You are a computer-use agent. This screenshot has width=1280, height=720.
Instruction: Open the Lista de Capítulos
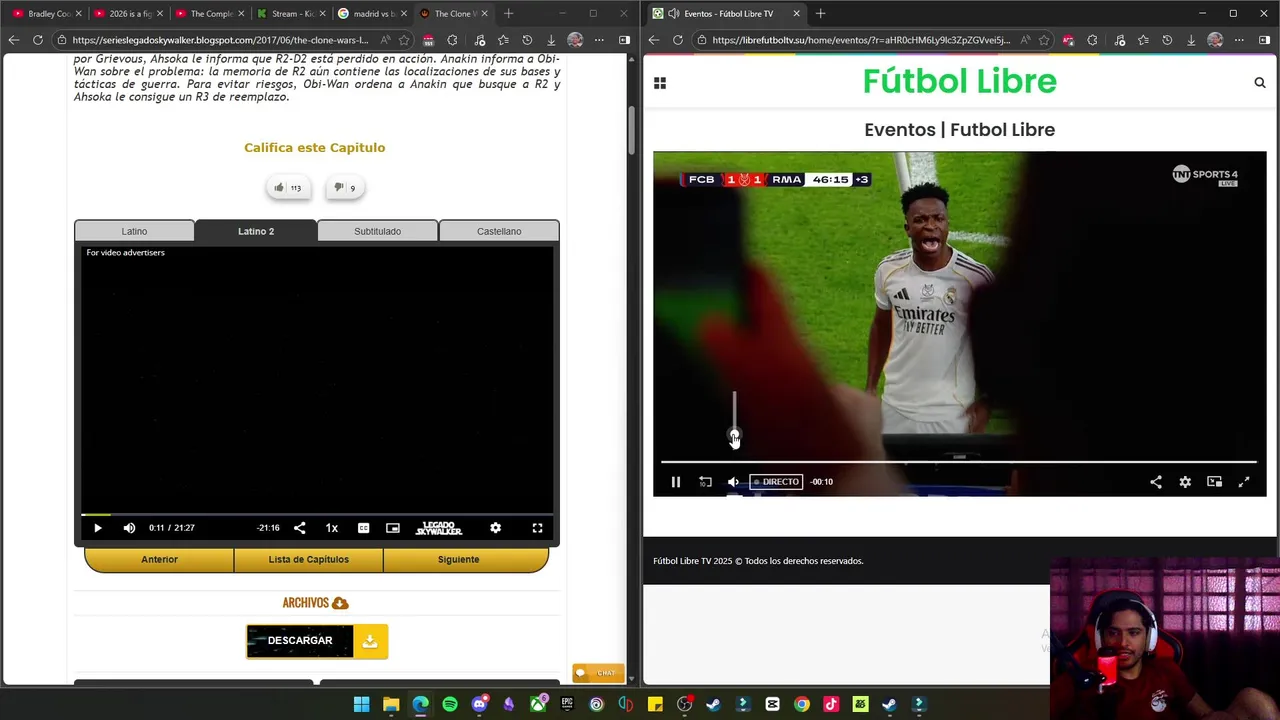click(x=308, y=559)
